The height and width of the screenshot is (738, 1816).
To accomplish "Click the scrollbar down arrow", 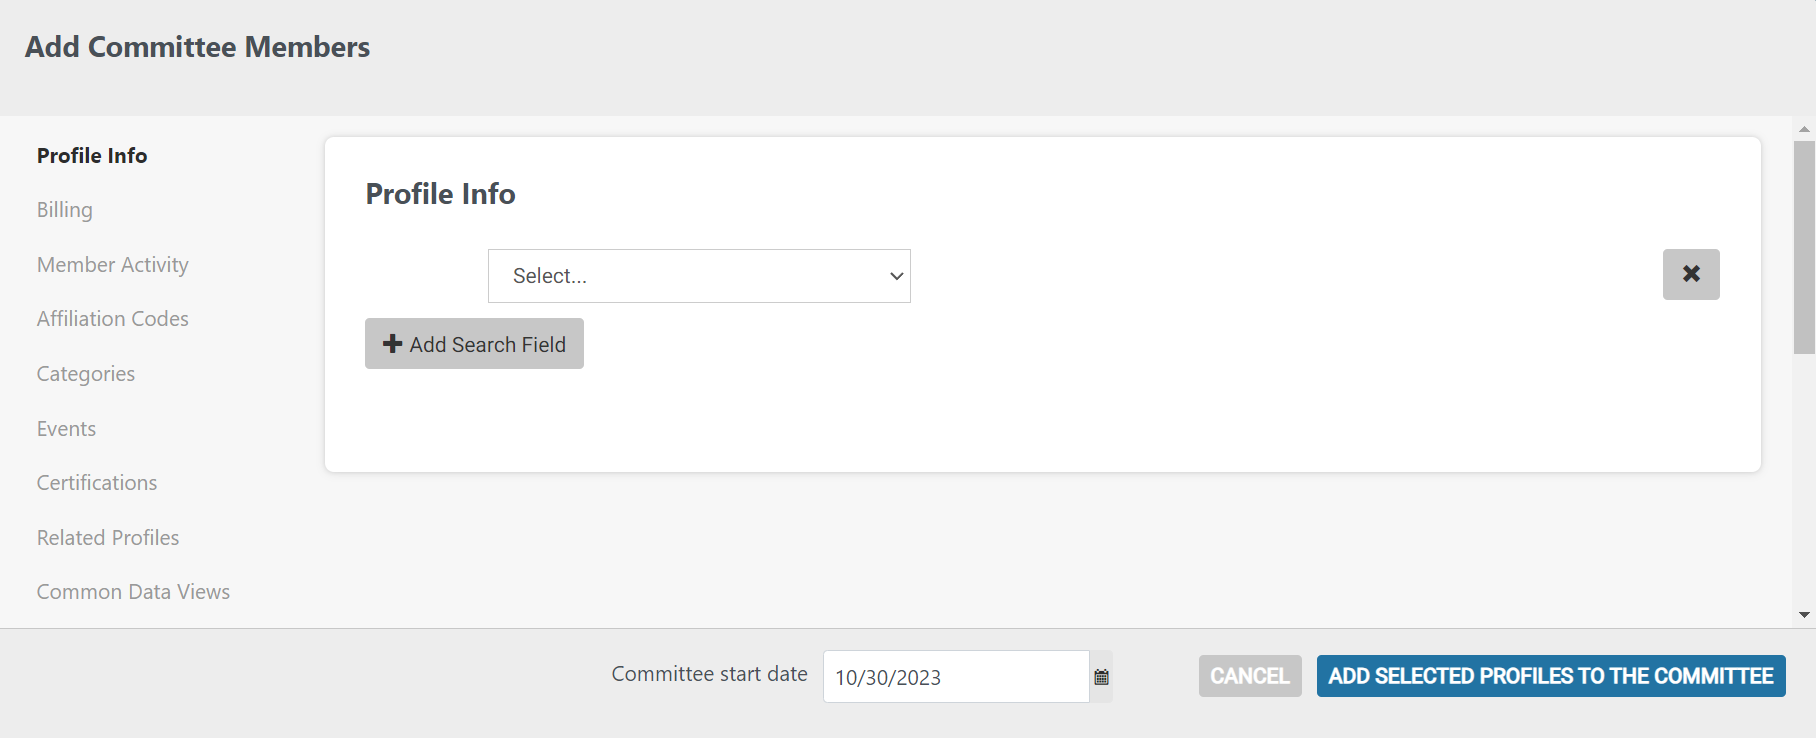I will coord(1804,615).
